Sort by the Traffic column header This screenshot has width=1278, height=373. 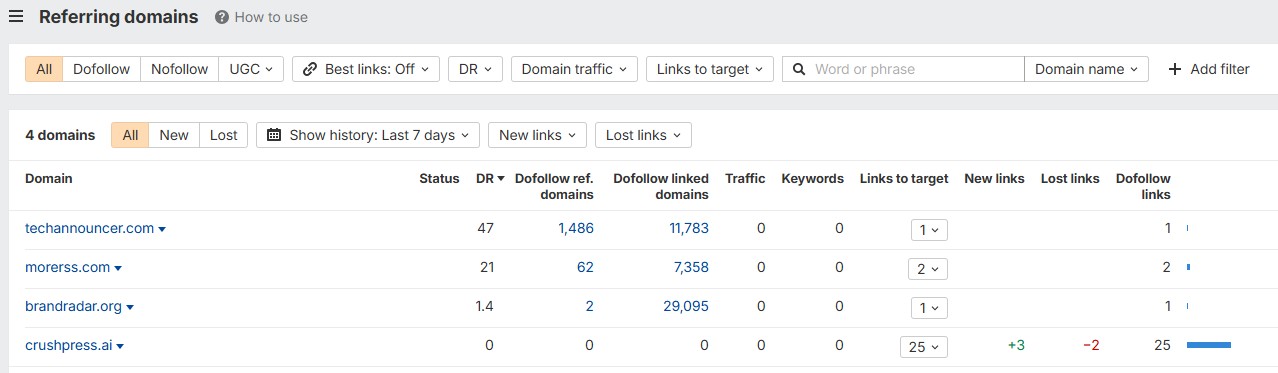(x=745, y=178)
